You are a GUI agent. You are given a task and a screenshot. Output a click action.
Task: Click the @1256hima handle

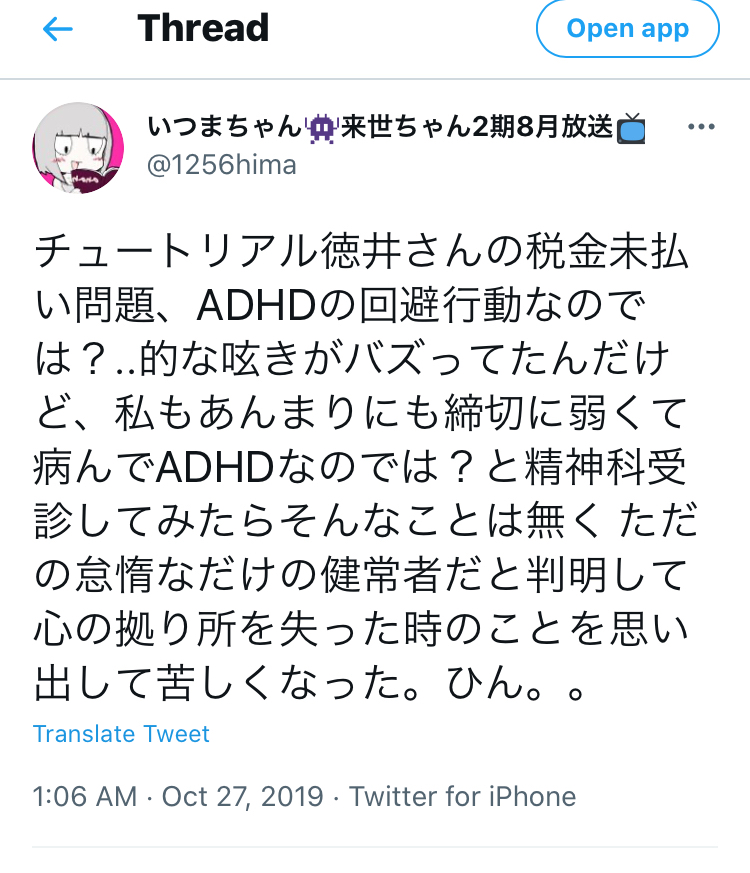click(x=222, y=165)
